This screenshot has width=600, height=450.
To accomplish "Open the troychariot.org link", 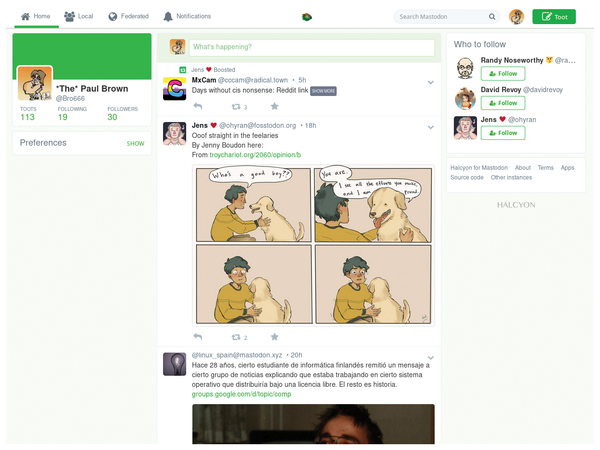I will pos(255,155).
